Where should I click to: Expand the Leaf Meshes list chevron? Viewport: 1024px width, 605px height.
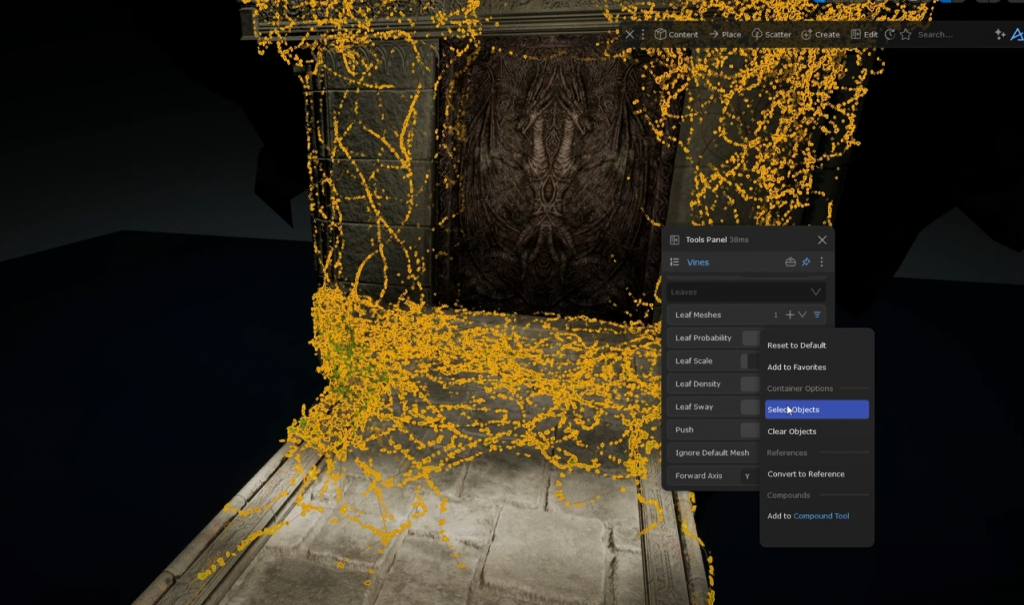point(803,315)
